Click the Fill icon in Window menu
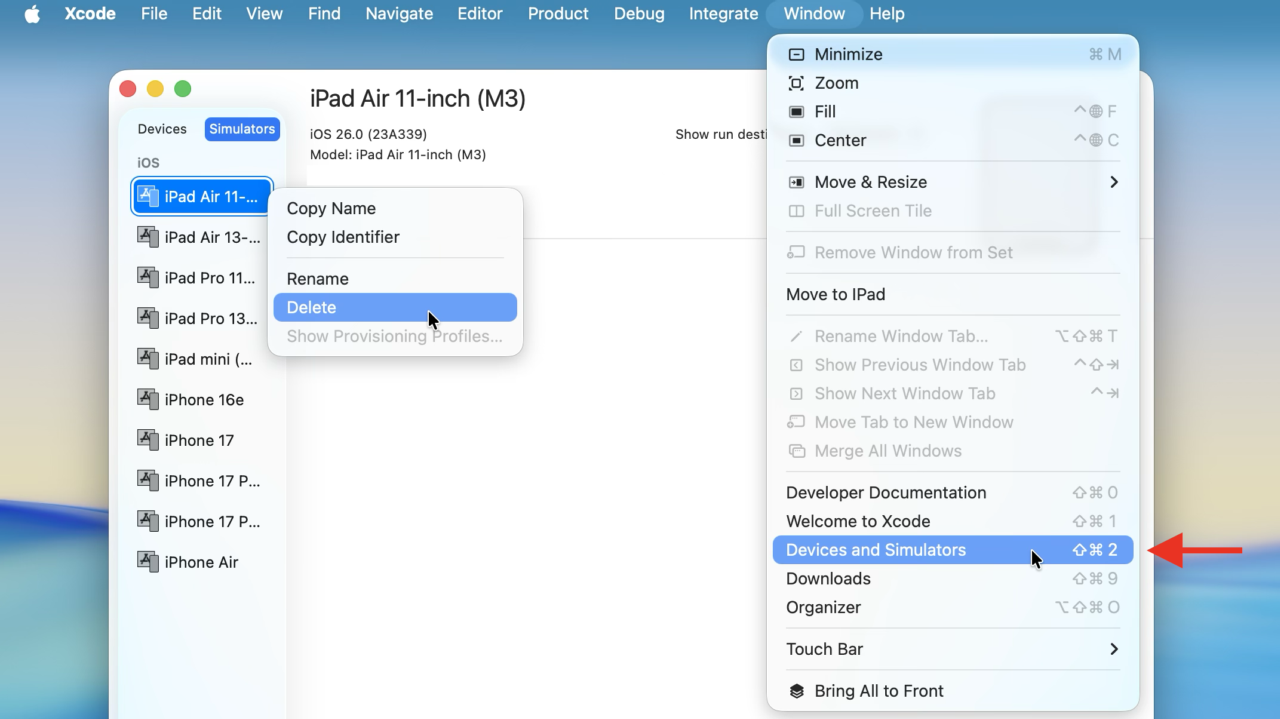1280x719 pixels. click(796, 112)
